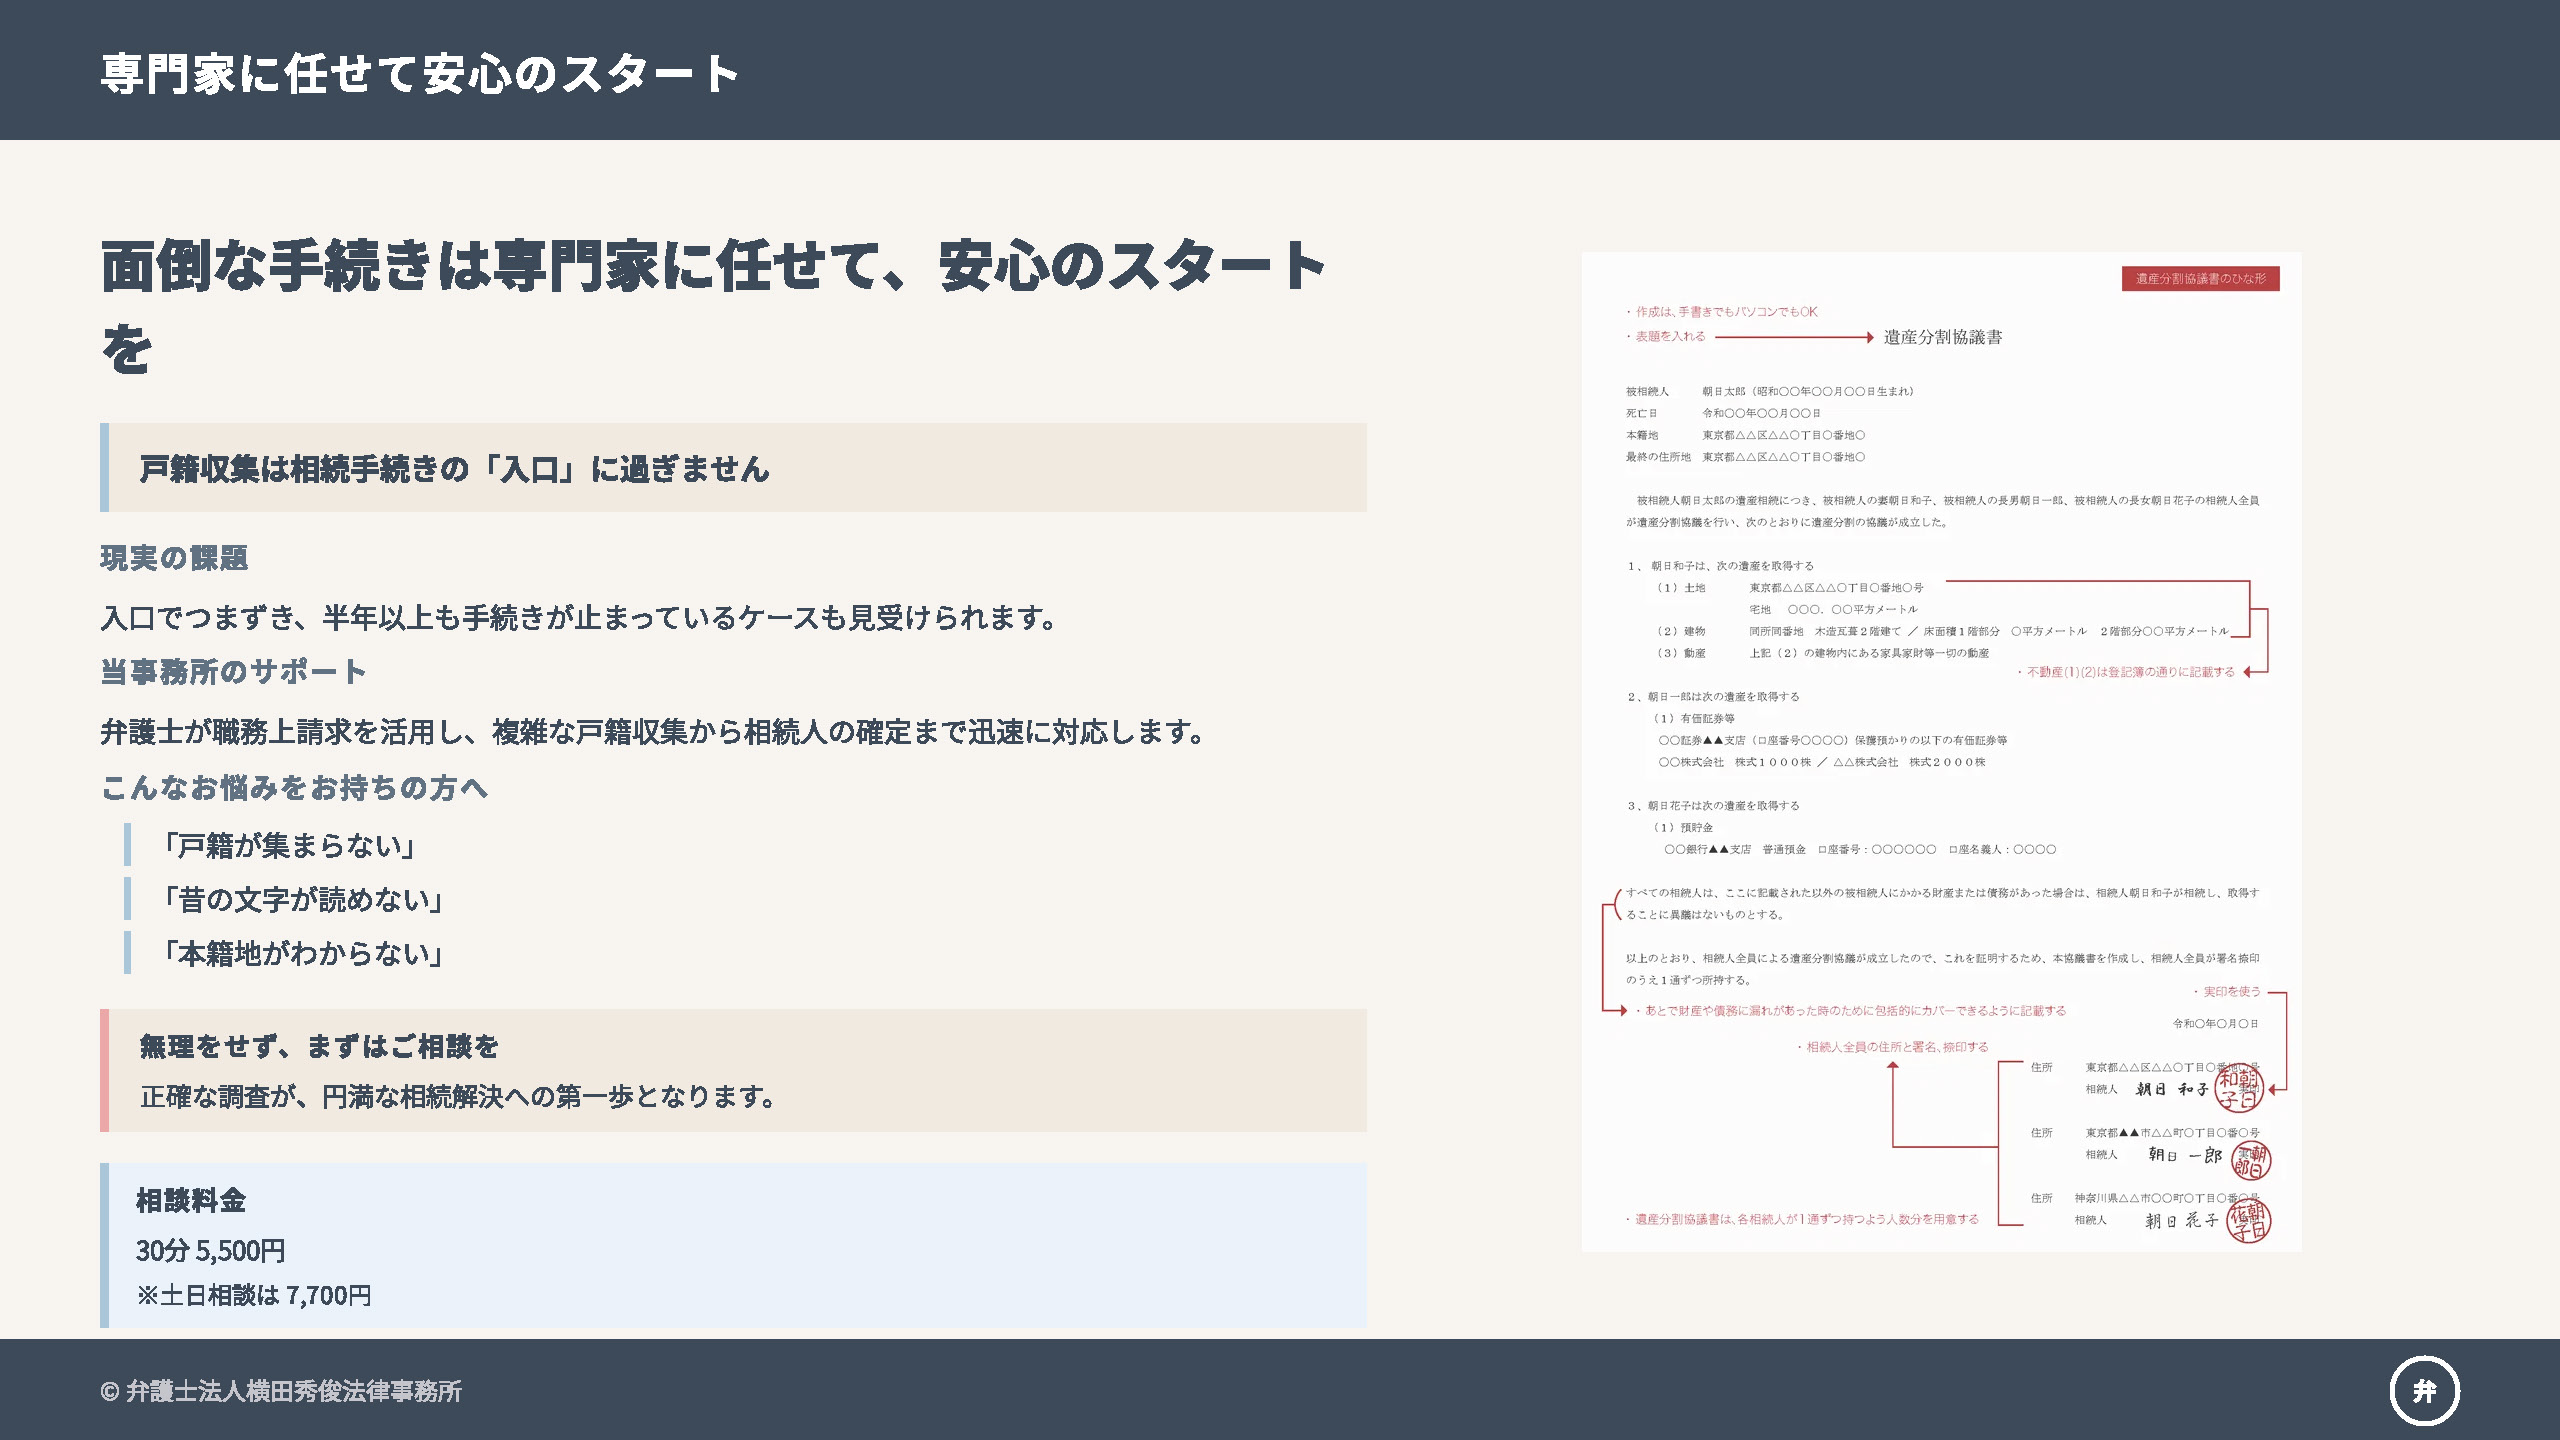
Task: Click the header title 専門家に任せて安心のスタート
Action: click(x=420, y=74)
